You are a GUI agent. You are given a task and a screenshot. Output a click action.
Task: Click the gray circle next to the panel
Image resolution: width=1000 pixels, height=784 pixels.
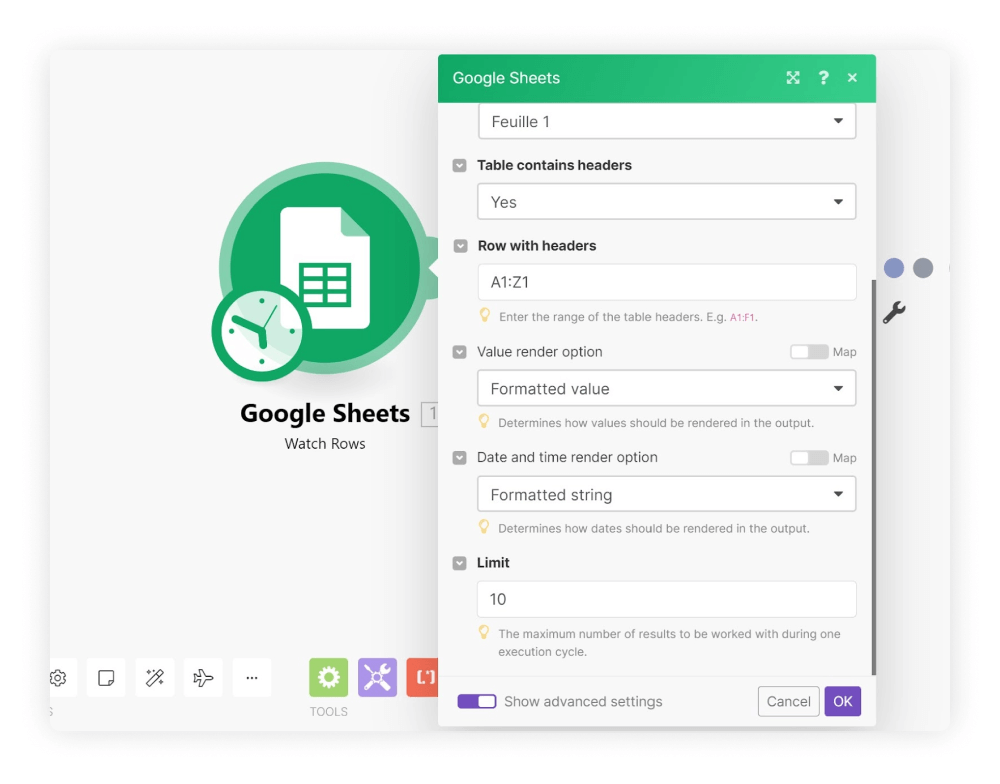click(923, 268)
